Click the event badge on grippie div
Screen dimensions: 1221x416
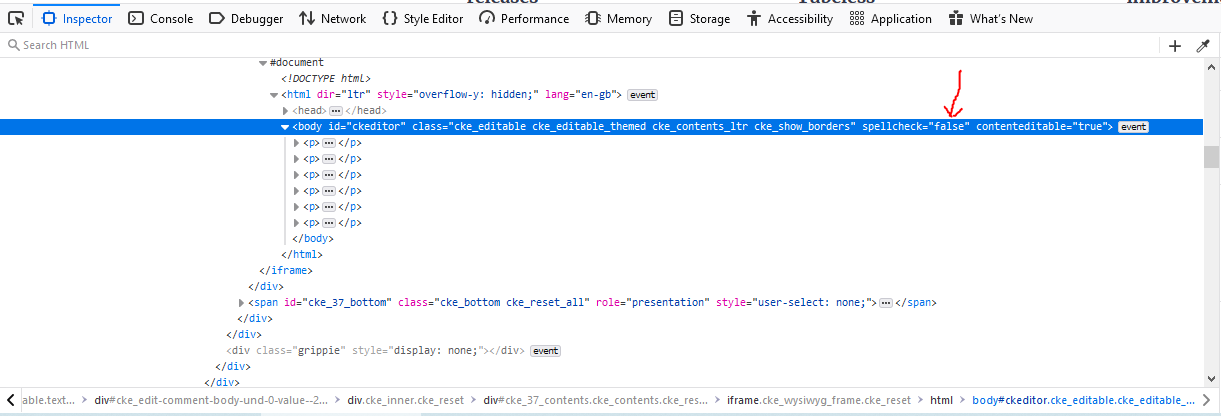pyautogui.click(x=545, y=351)
